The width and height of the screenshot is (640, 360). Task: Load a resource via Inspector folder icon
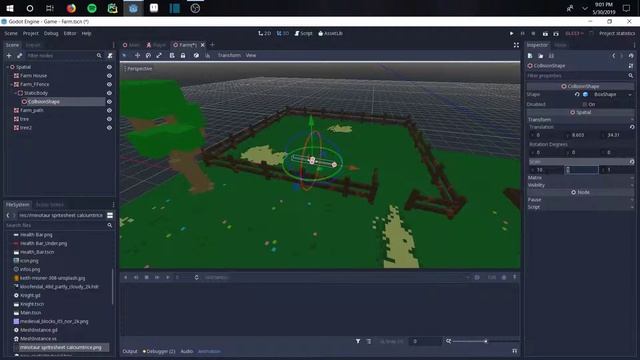[x=540, y=56]
